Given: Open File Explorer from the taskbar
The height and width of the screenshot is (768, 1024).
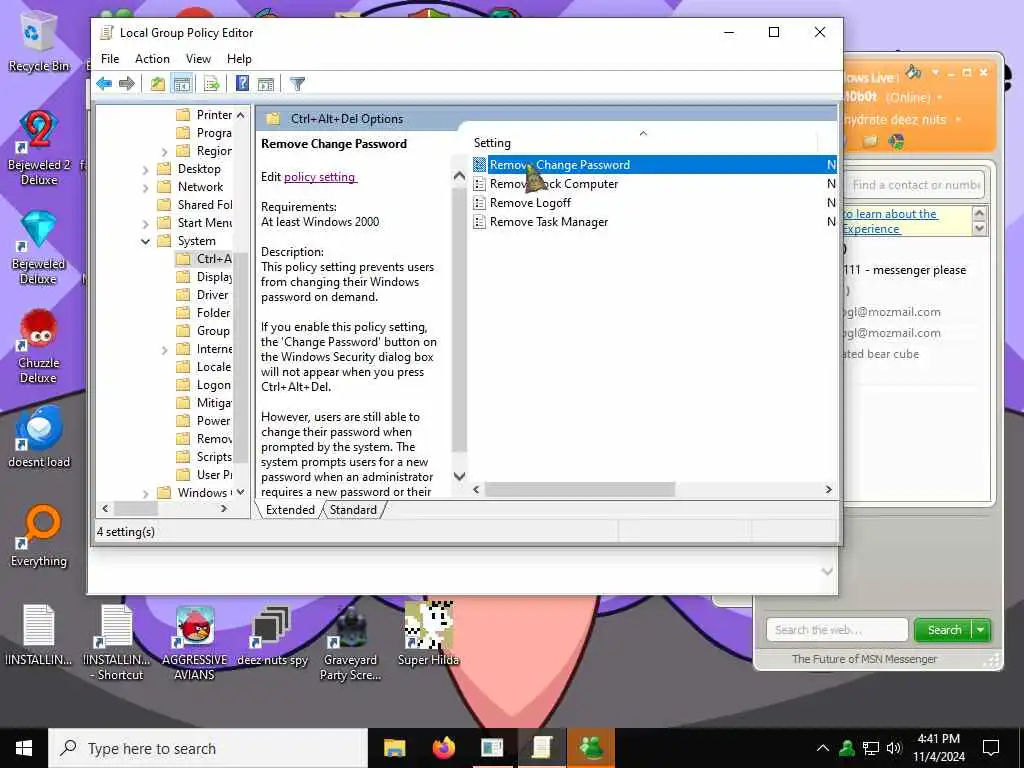Looking at the screenshot, I should (x=394, y=748).
